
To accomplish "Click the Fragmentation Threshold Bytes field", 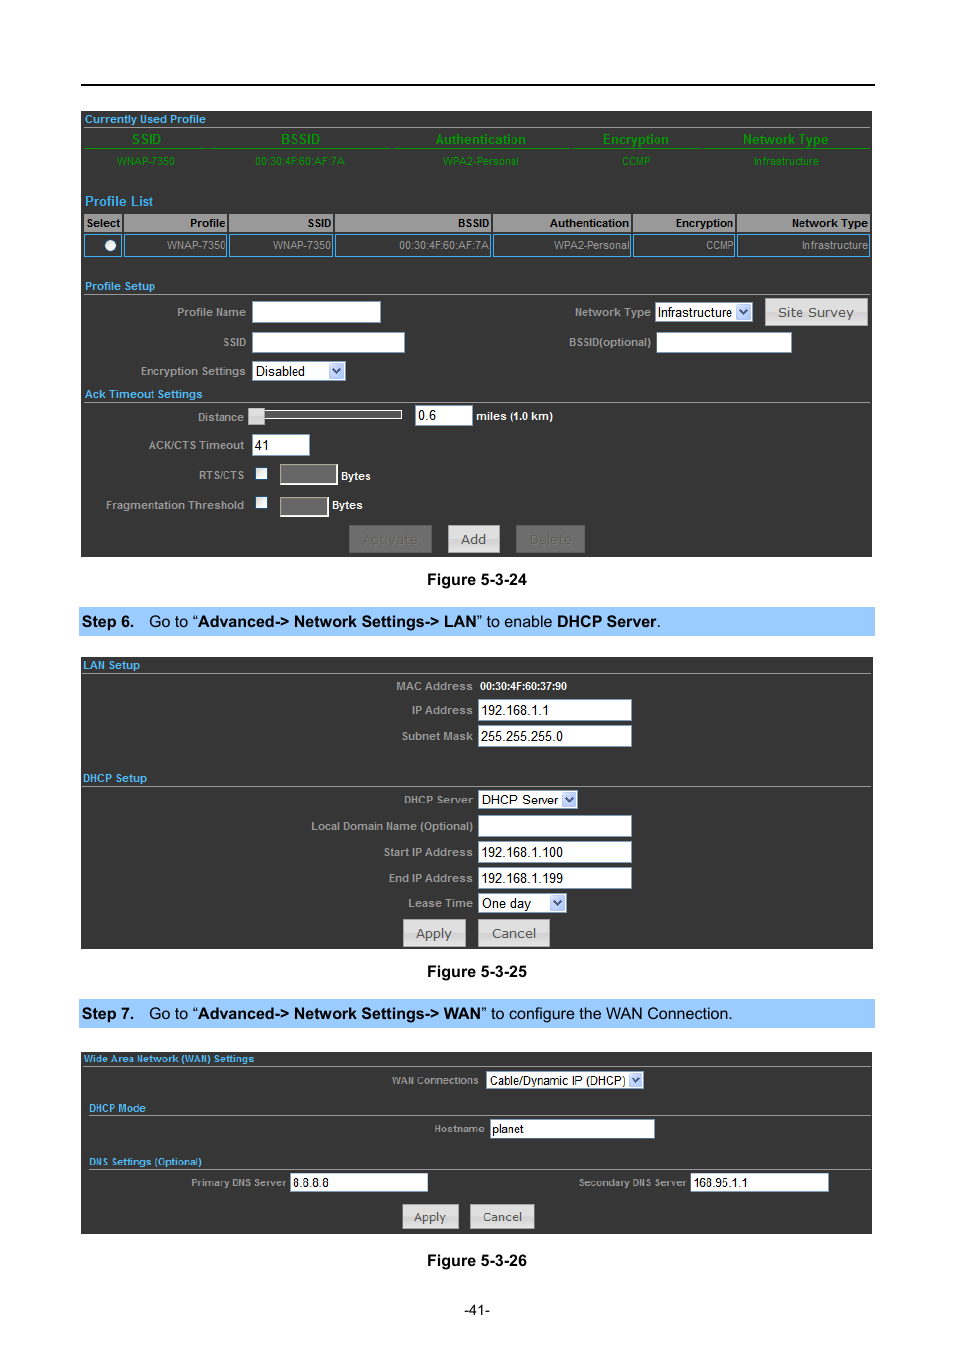I will [304, 506].
